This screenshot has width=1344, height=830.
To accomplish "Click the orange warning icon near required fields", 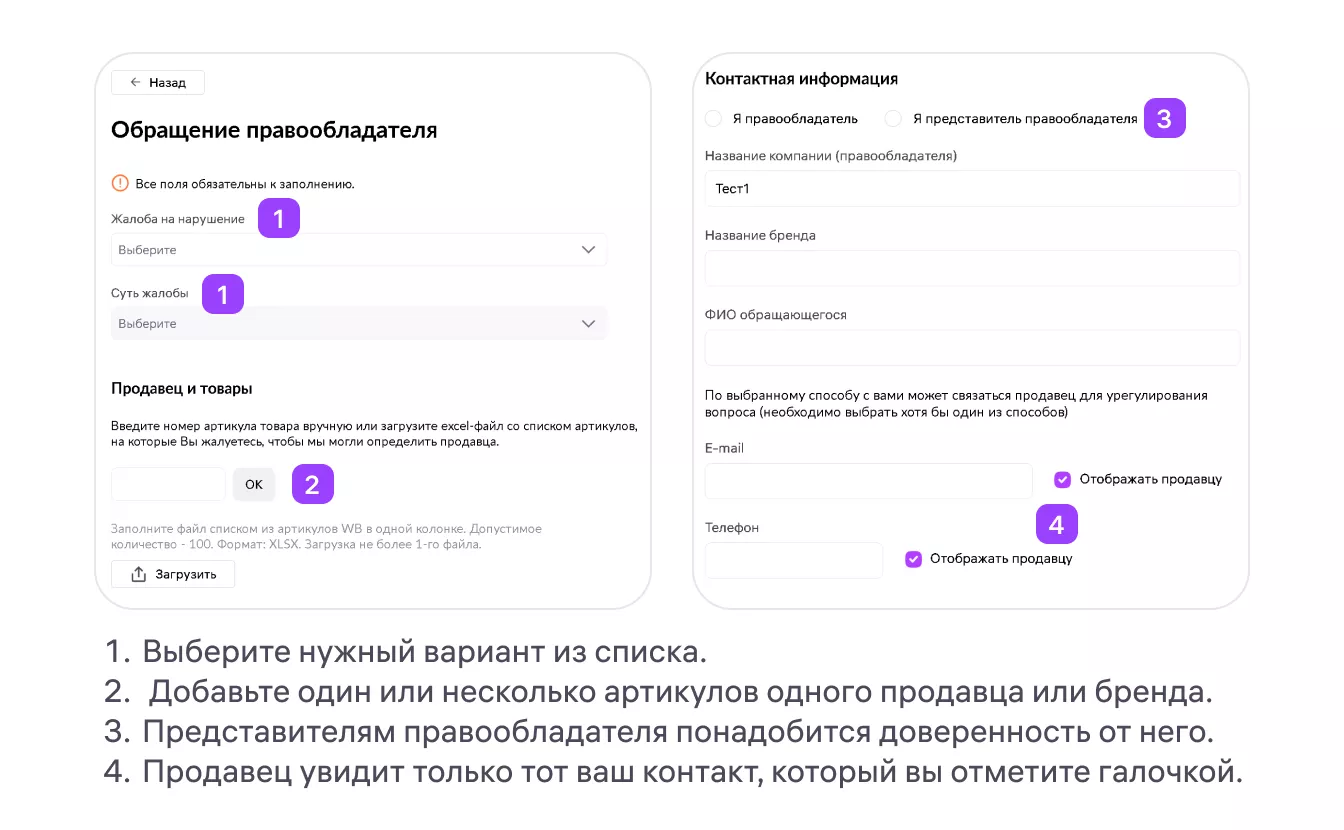I will pos(120,183).
